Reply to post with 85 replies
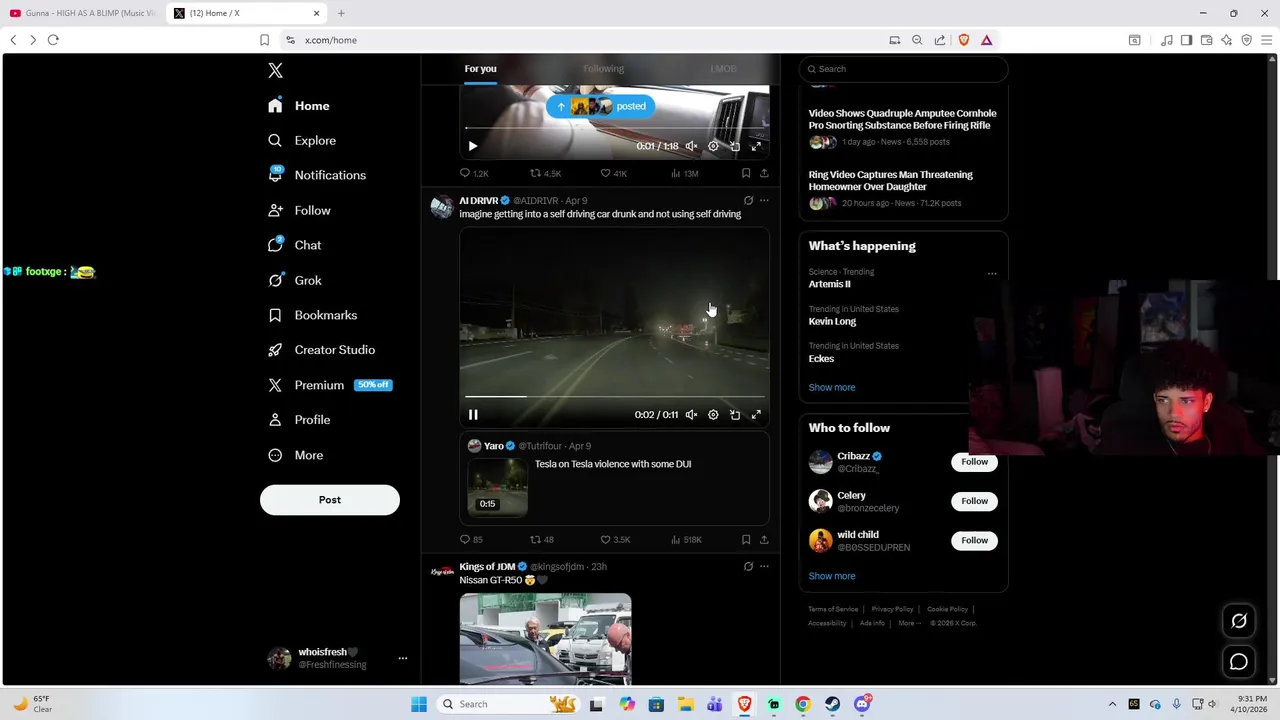 (x=464, y=540)
